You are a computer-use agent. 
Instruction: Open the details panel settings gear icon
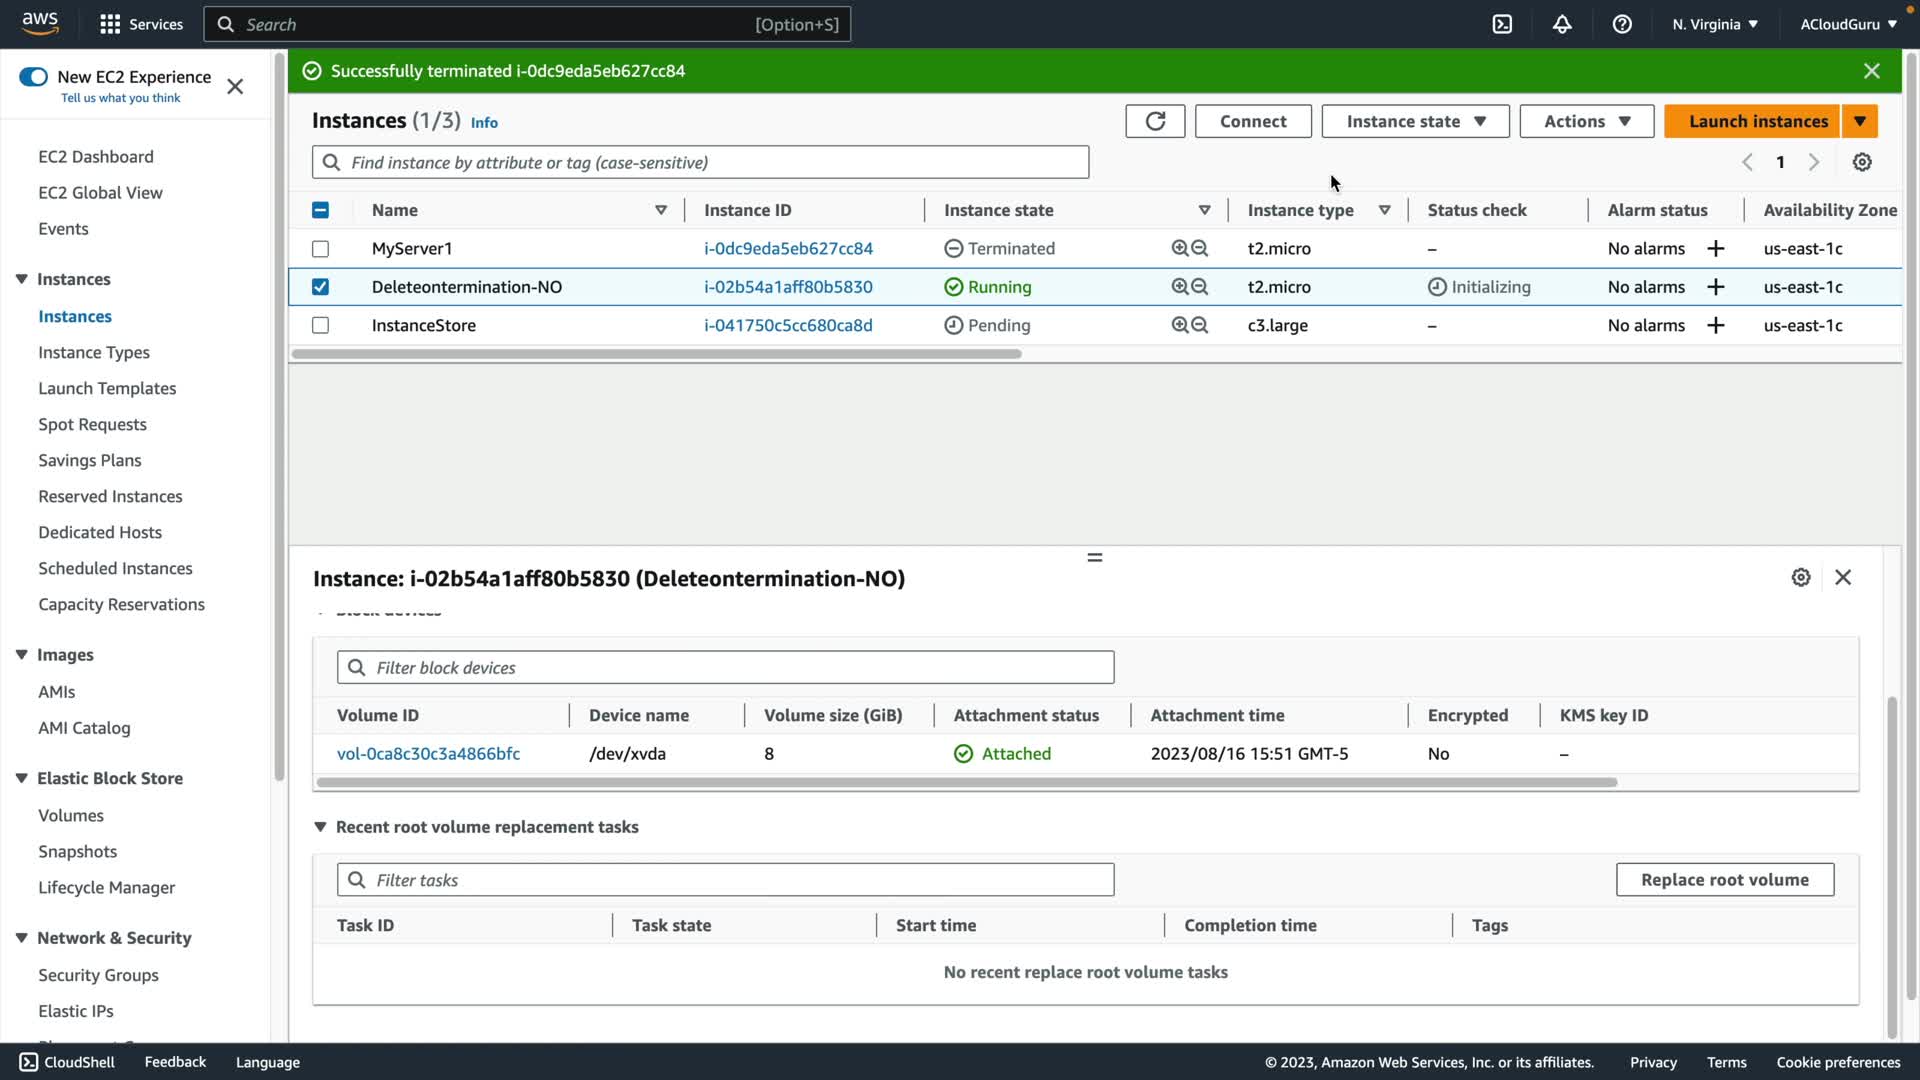1801,577
